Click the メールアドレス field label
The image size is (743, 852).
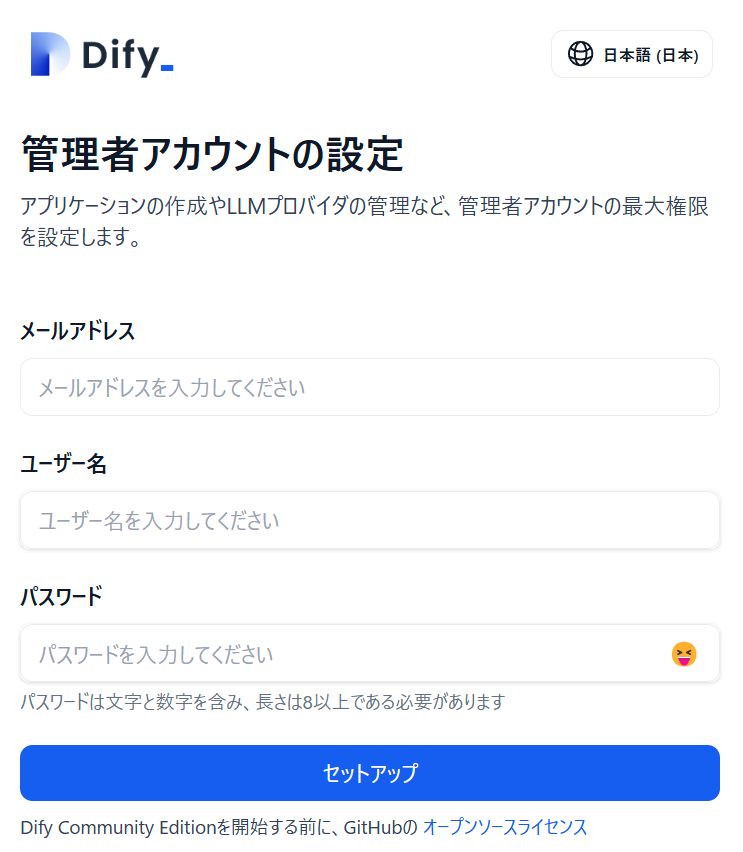[x=78, y=331]
